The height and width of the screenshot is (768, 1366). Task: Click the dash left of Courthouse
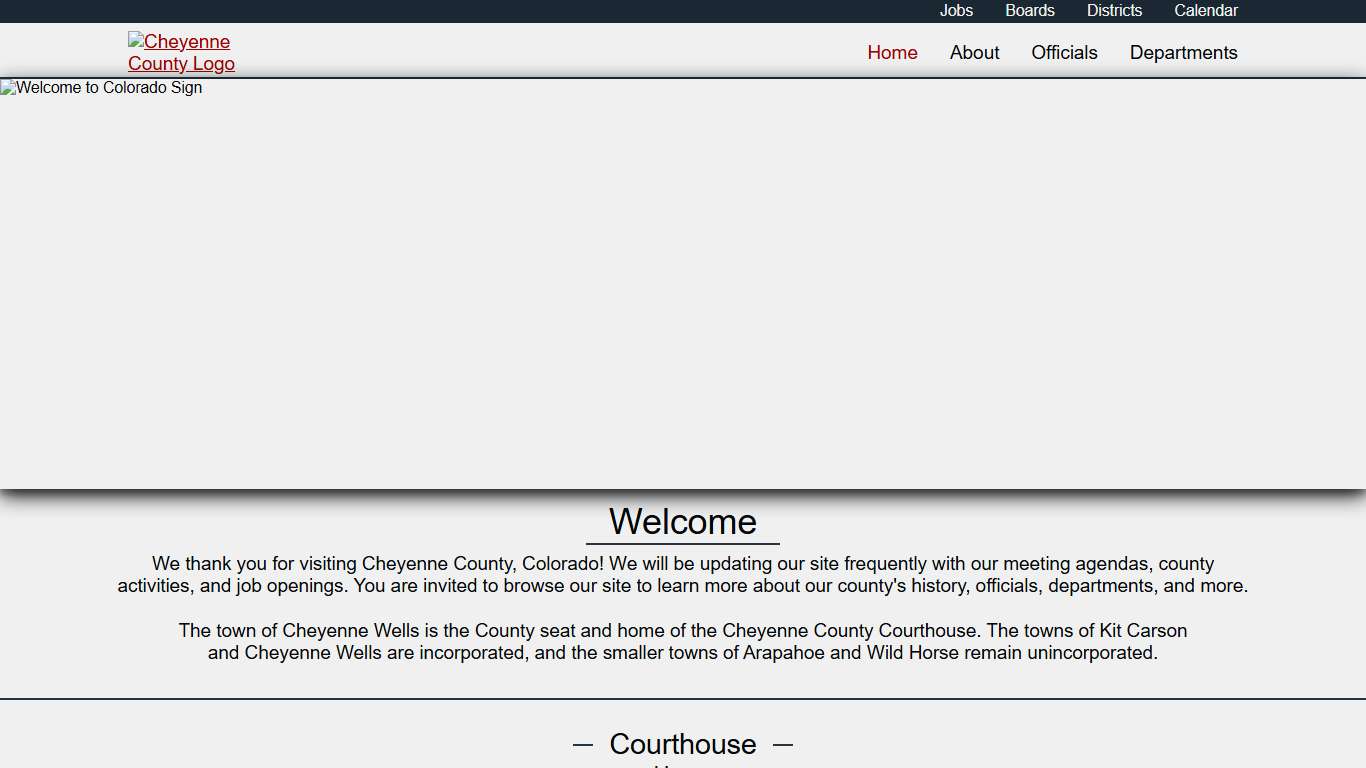point(583,745)
